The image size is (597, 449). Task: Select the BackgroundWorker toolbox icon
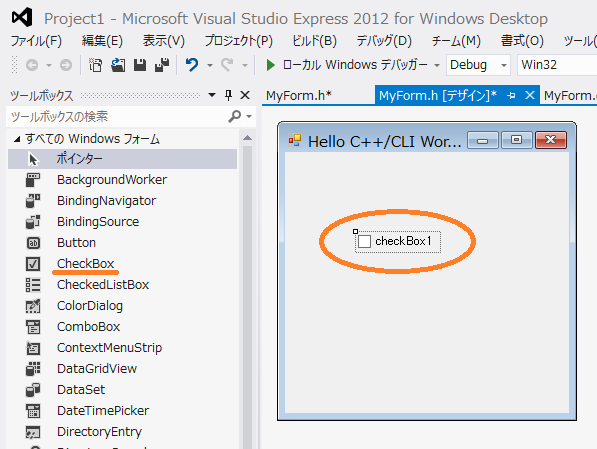coord(33,180)
